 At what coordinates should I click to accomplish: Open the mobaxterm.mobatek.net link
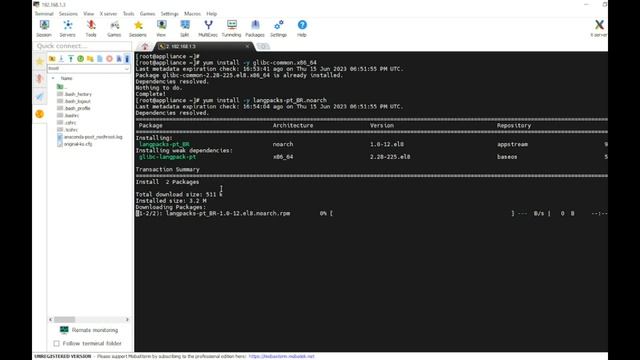click(x=281, y=356)
